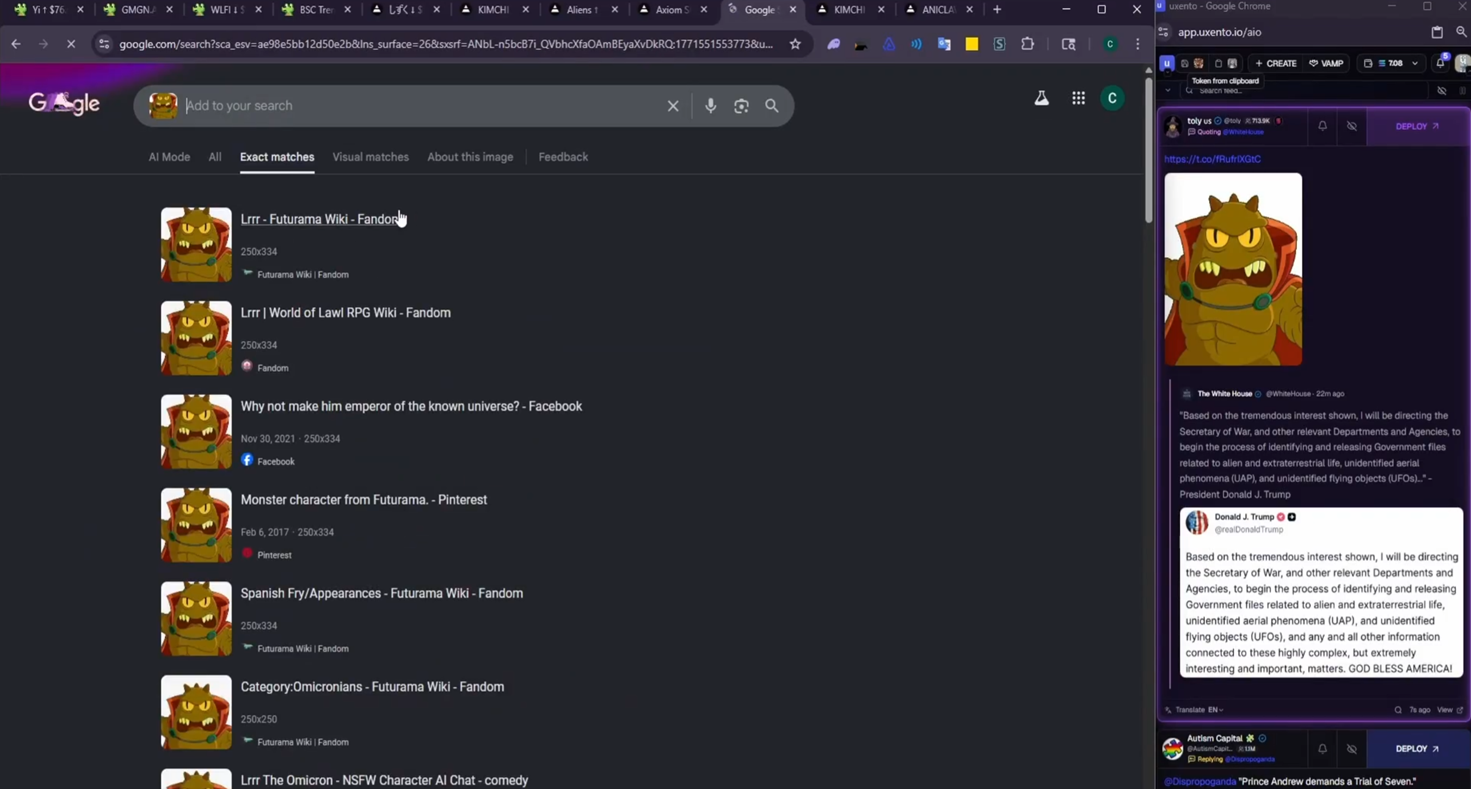Hide toly post with crossed-eye icon

tap(1352, 126)
